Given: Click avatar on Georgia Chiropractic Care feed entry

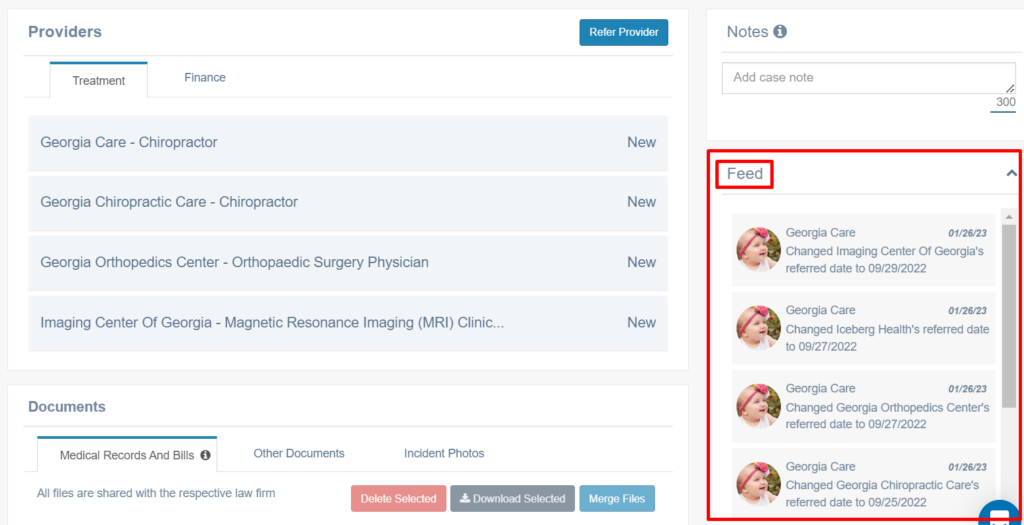Looking at the screenshot, I should pyautogui.click(x=759, y=484).
